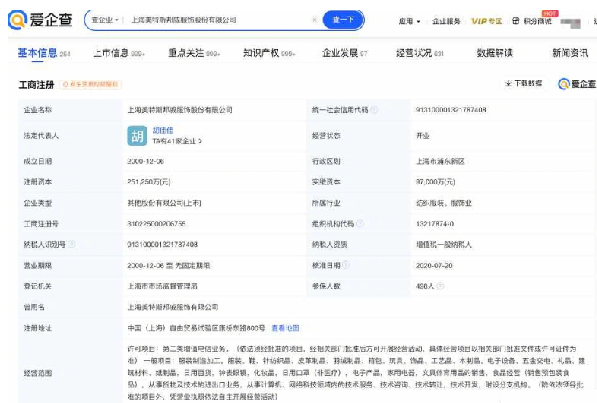Click the help icon beside 核准日期
Image resolution: width=597 pixels, height=403 pixels.
click(346, 265)
